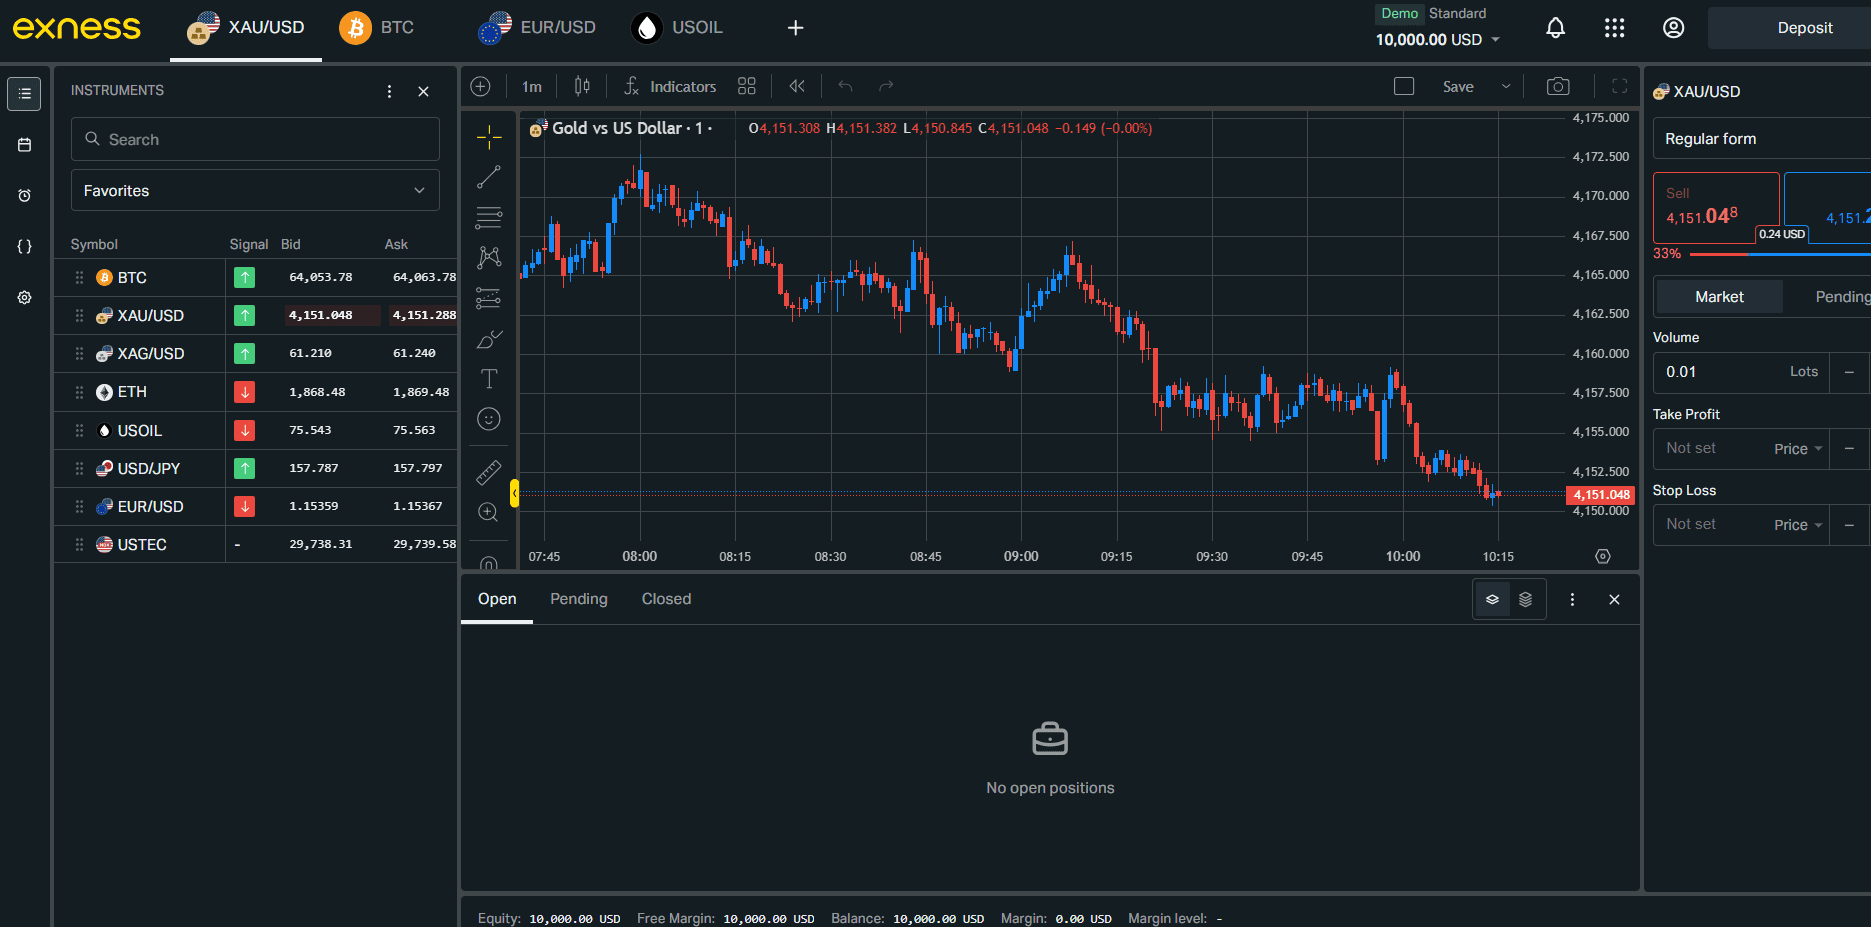Open the Closed positions tab
Screen dimensions: 1871x927
(x=666, y=599)
